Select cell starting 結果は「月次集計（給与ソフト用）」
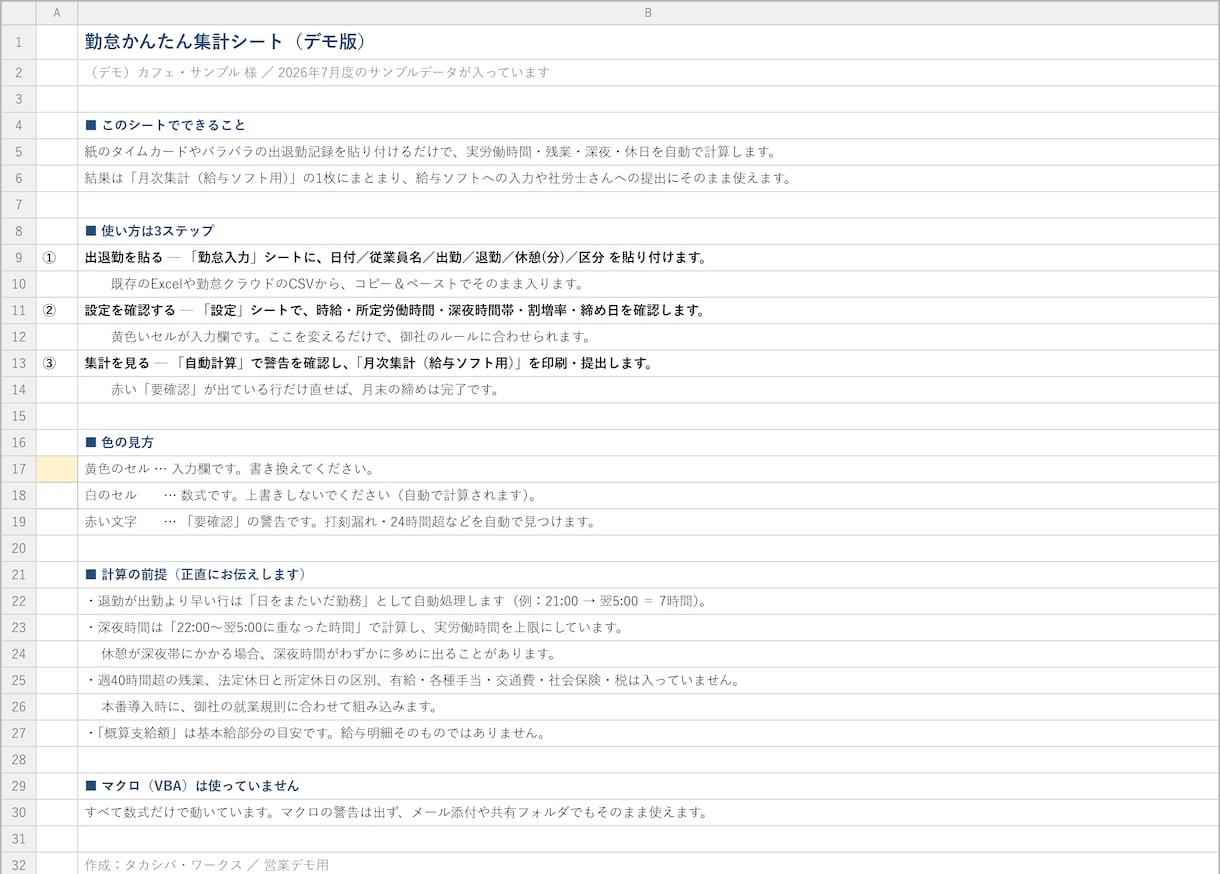Screen dimensions: 1220x874 648,178
